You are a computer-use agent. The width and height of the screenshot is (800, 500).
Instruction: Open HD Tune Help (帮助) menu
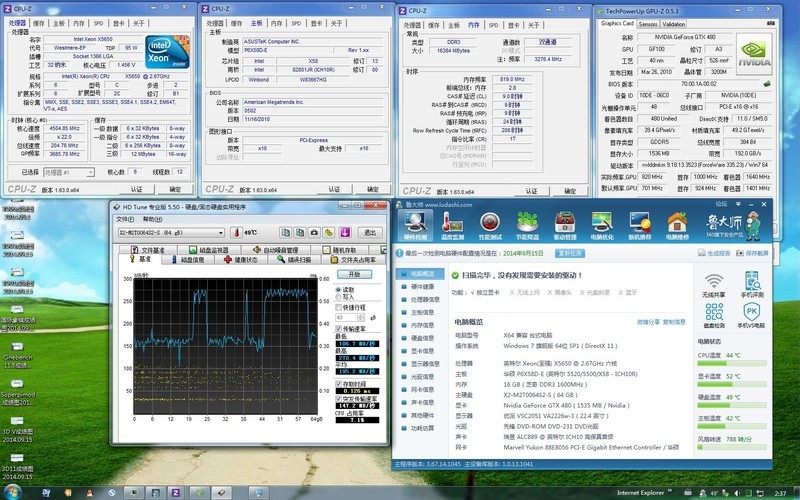(152, 219)
